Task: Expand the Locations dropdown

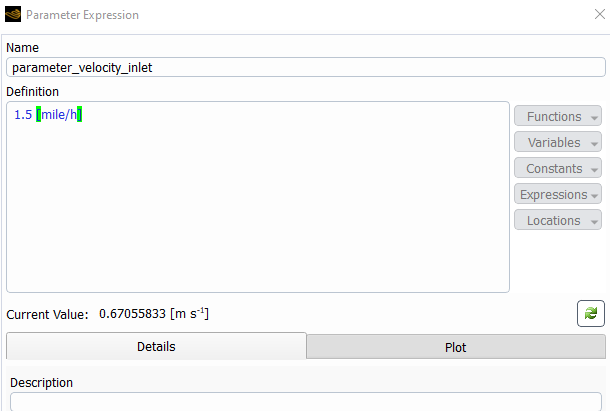Action: (x=558, y=220)
